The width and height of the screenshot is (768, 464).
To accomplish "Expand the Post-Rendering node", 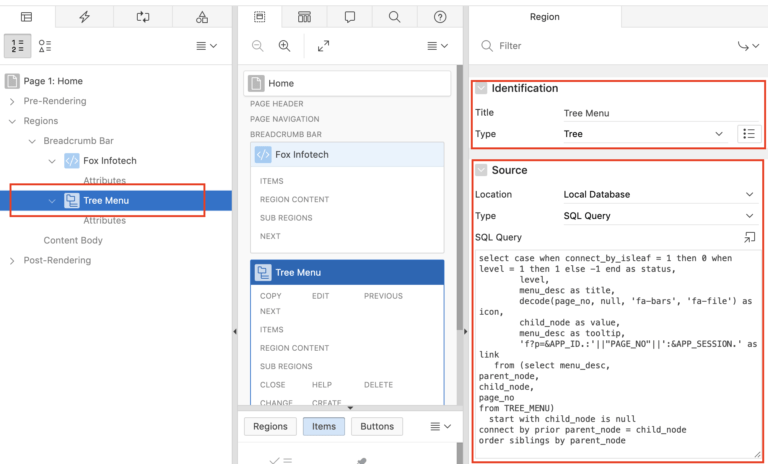I will 12,261.
